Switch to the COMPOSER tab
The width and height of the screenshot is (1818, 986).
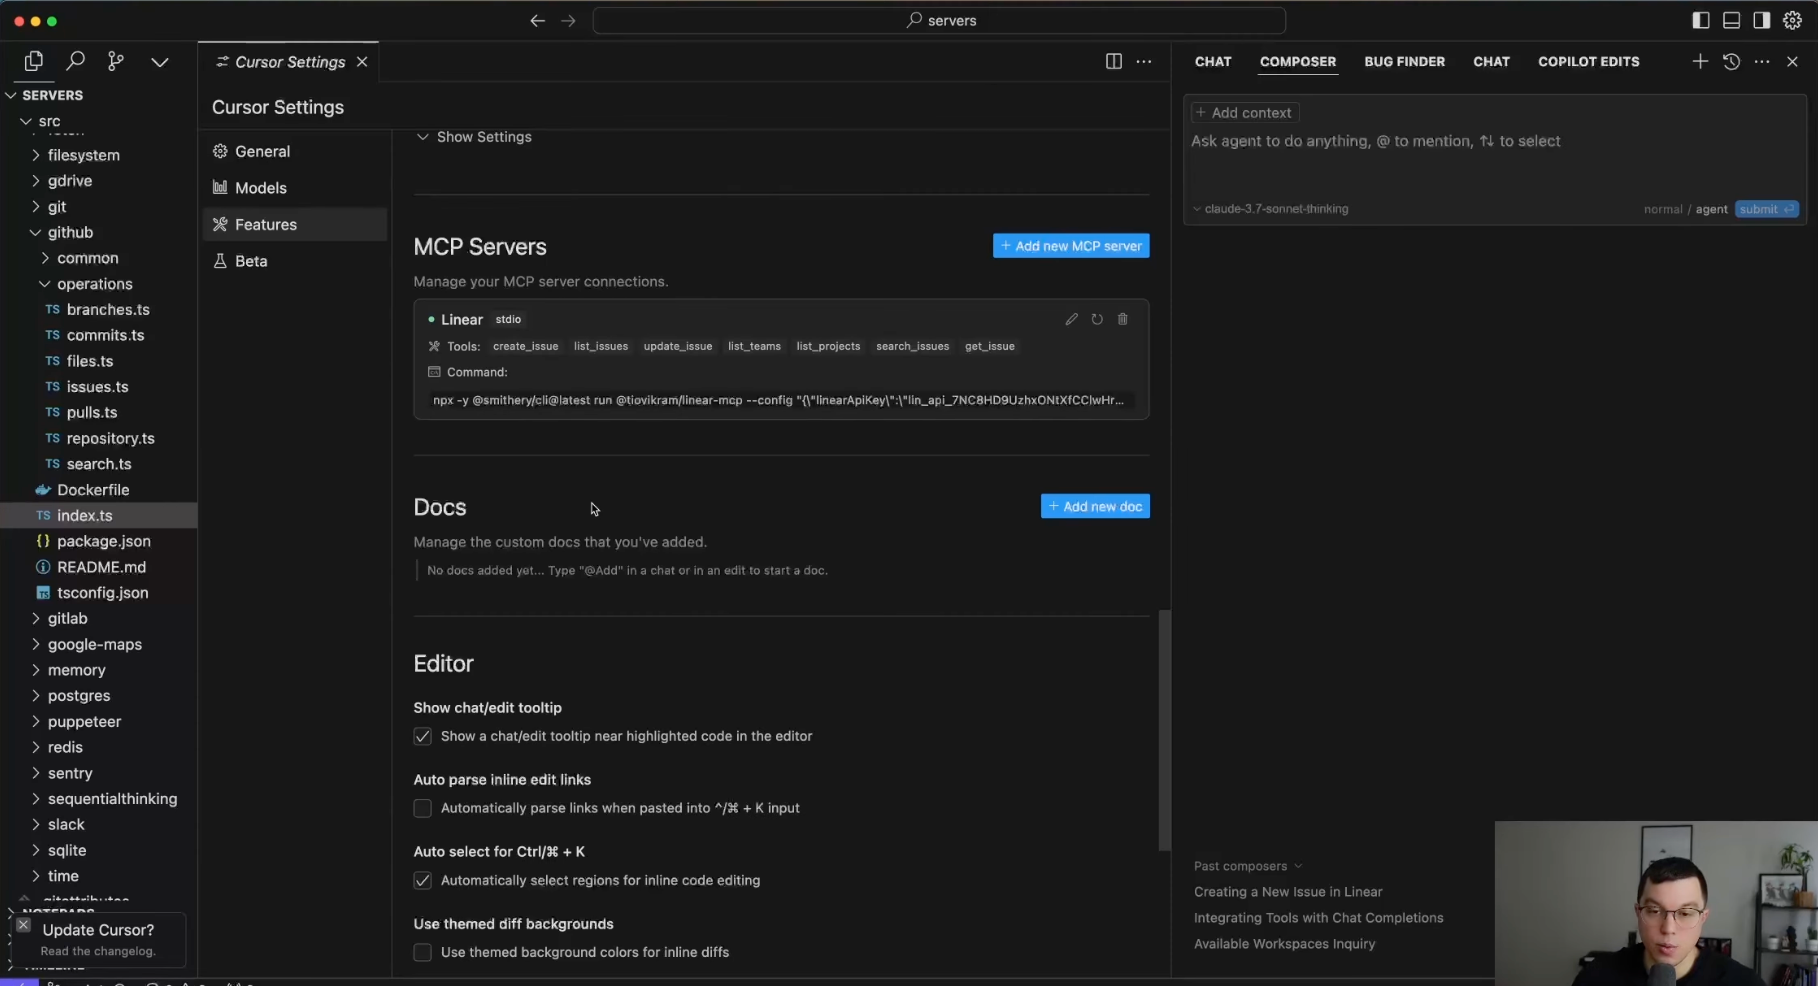[1297, 61]
